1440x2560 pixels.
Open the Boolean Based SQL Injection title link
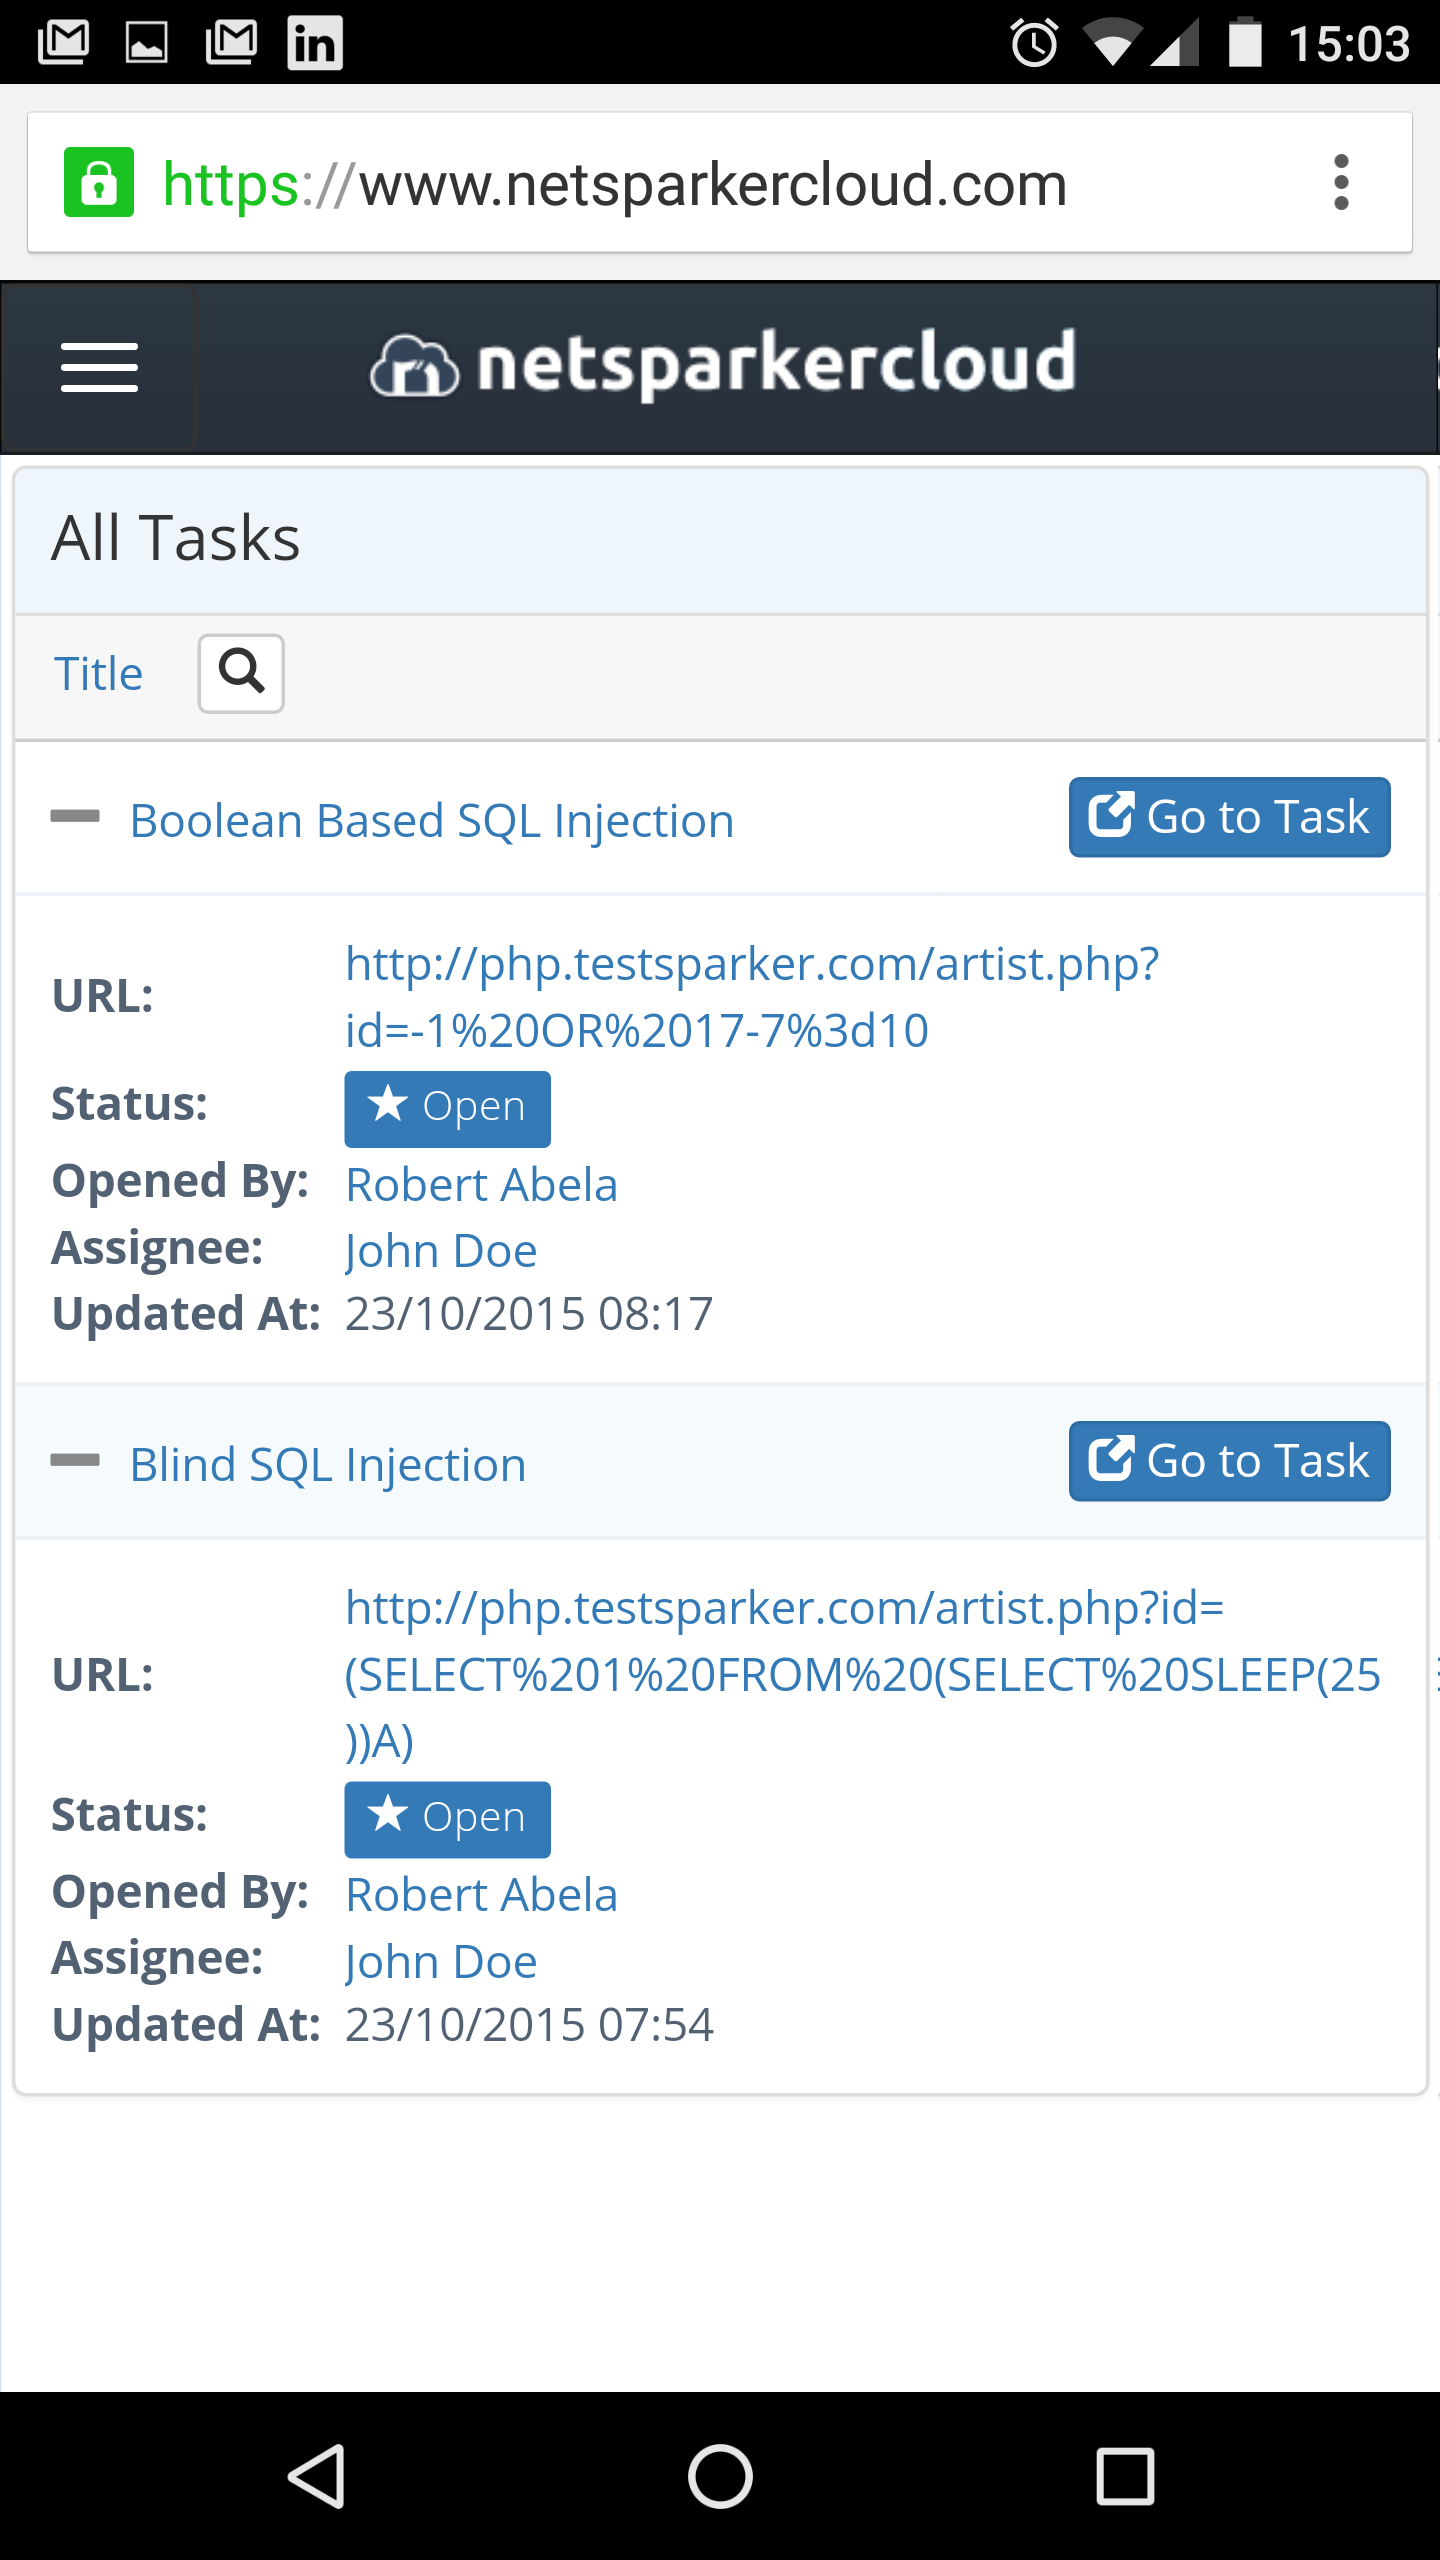tap(432, 821)
